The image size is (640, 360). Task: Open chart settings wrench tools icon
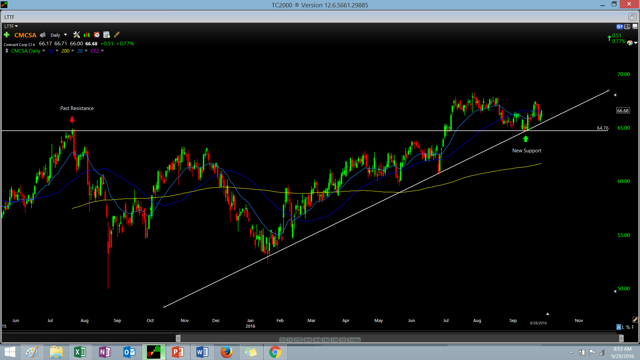pos(76,35)
